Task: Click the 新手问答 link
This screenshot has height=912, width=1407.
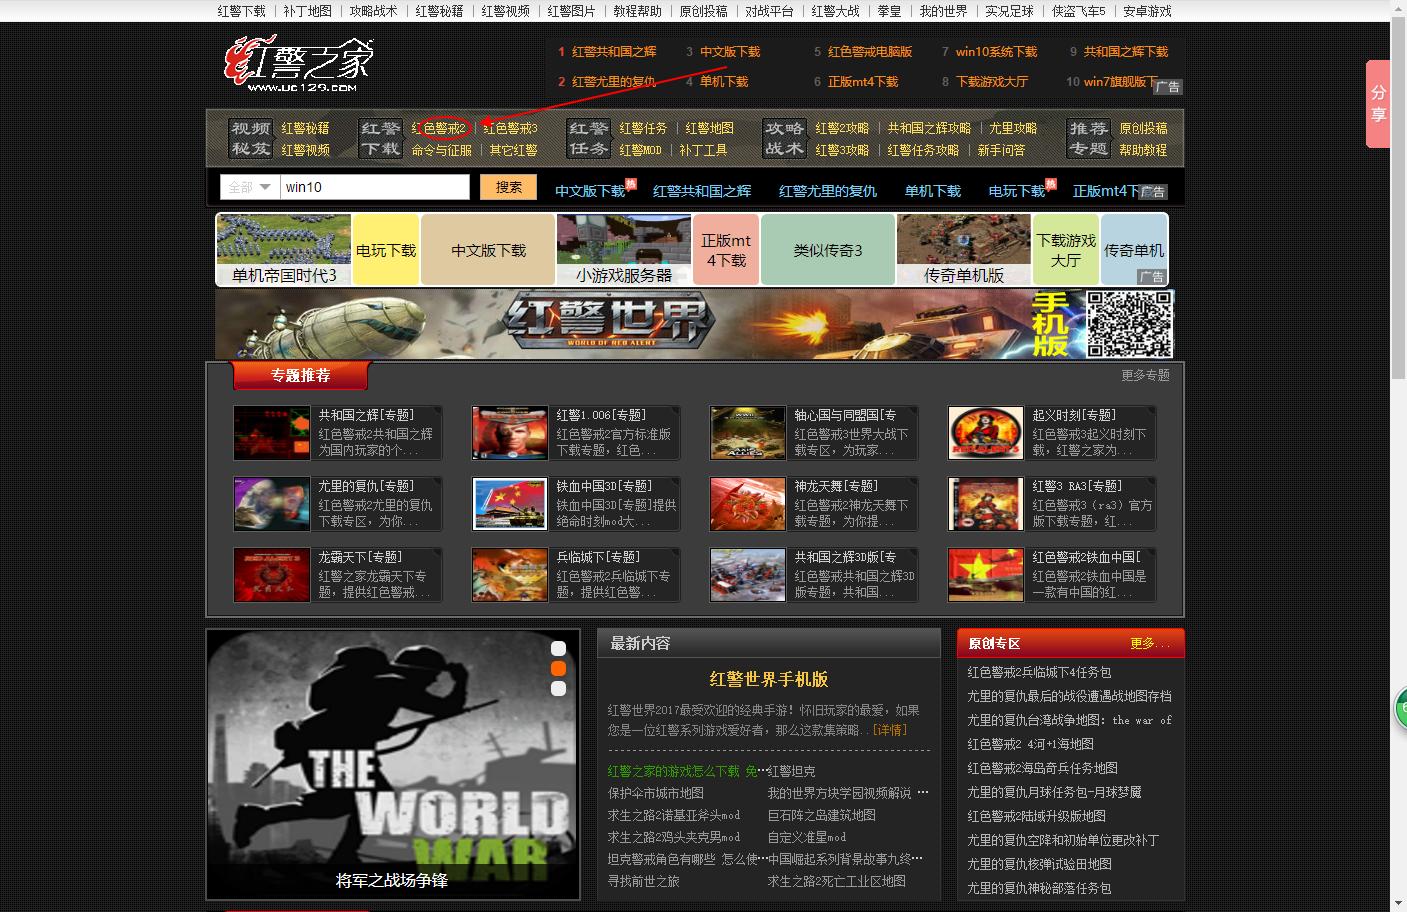Action: [x=1001, y=150]
